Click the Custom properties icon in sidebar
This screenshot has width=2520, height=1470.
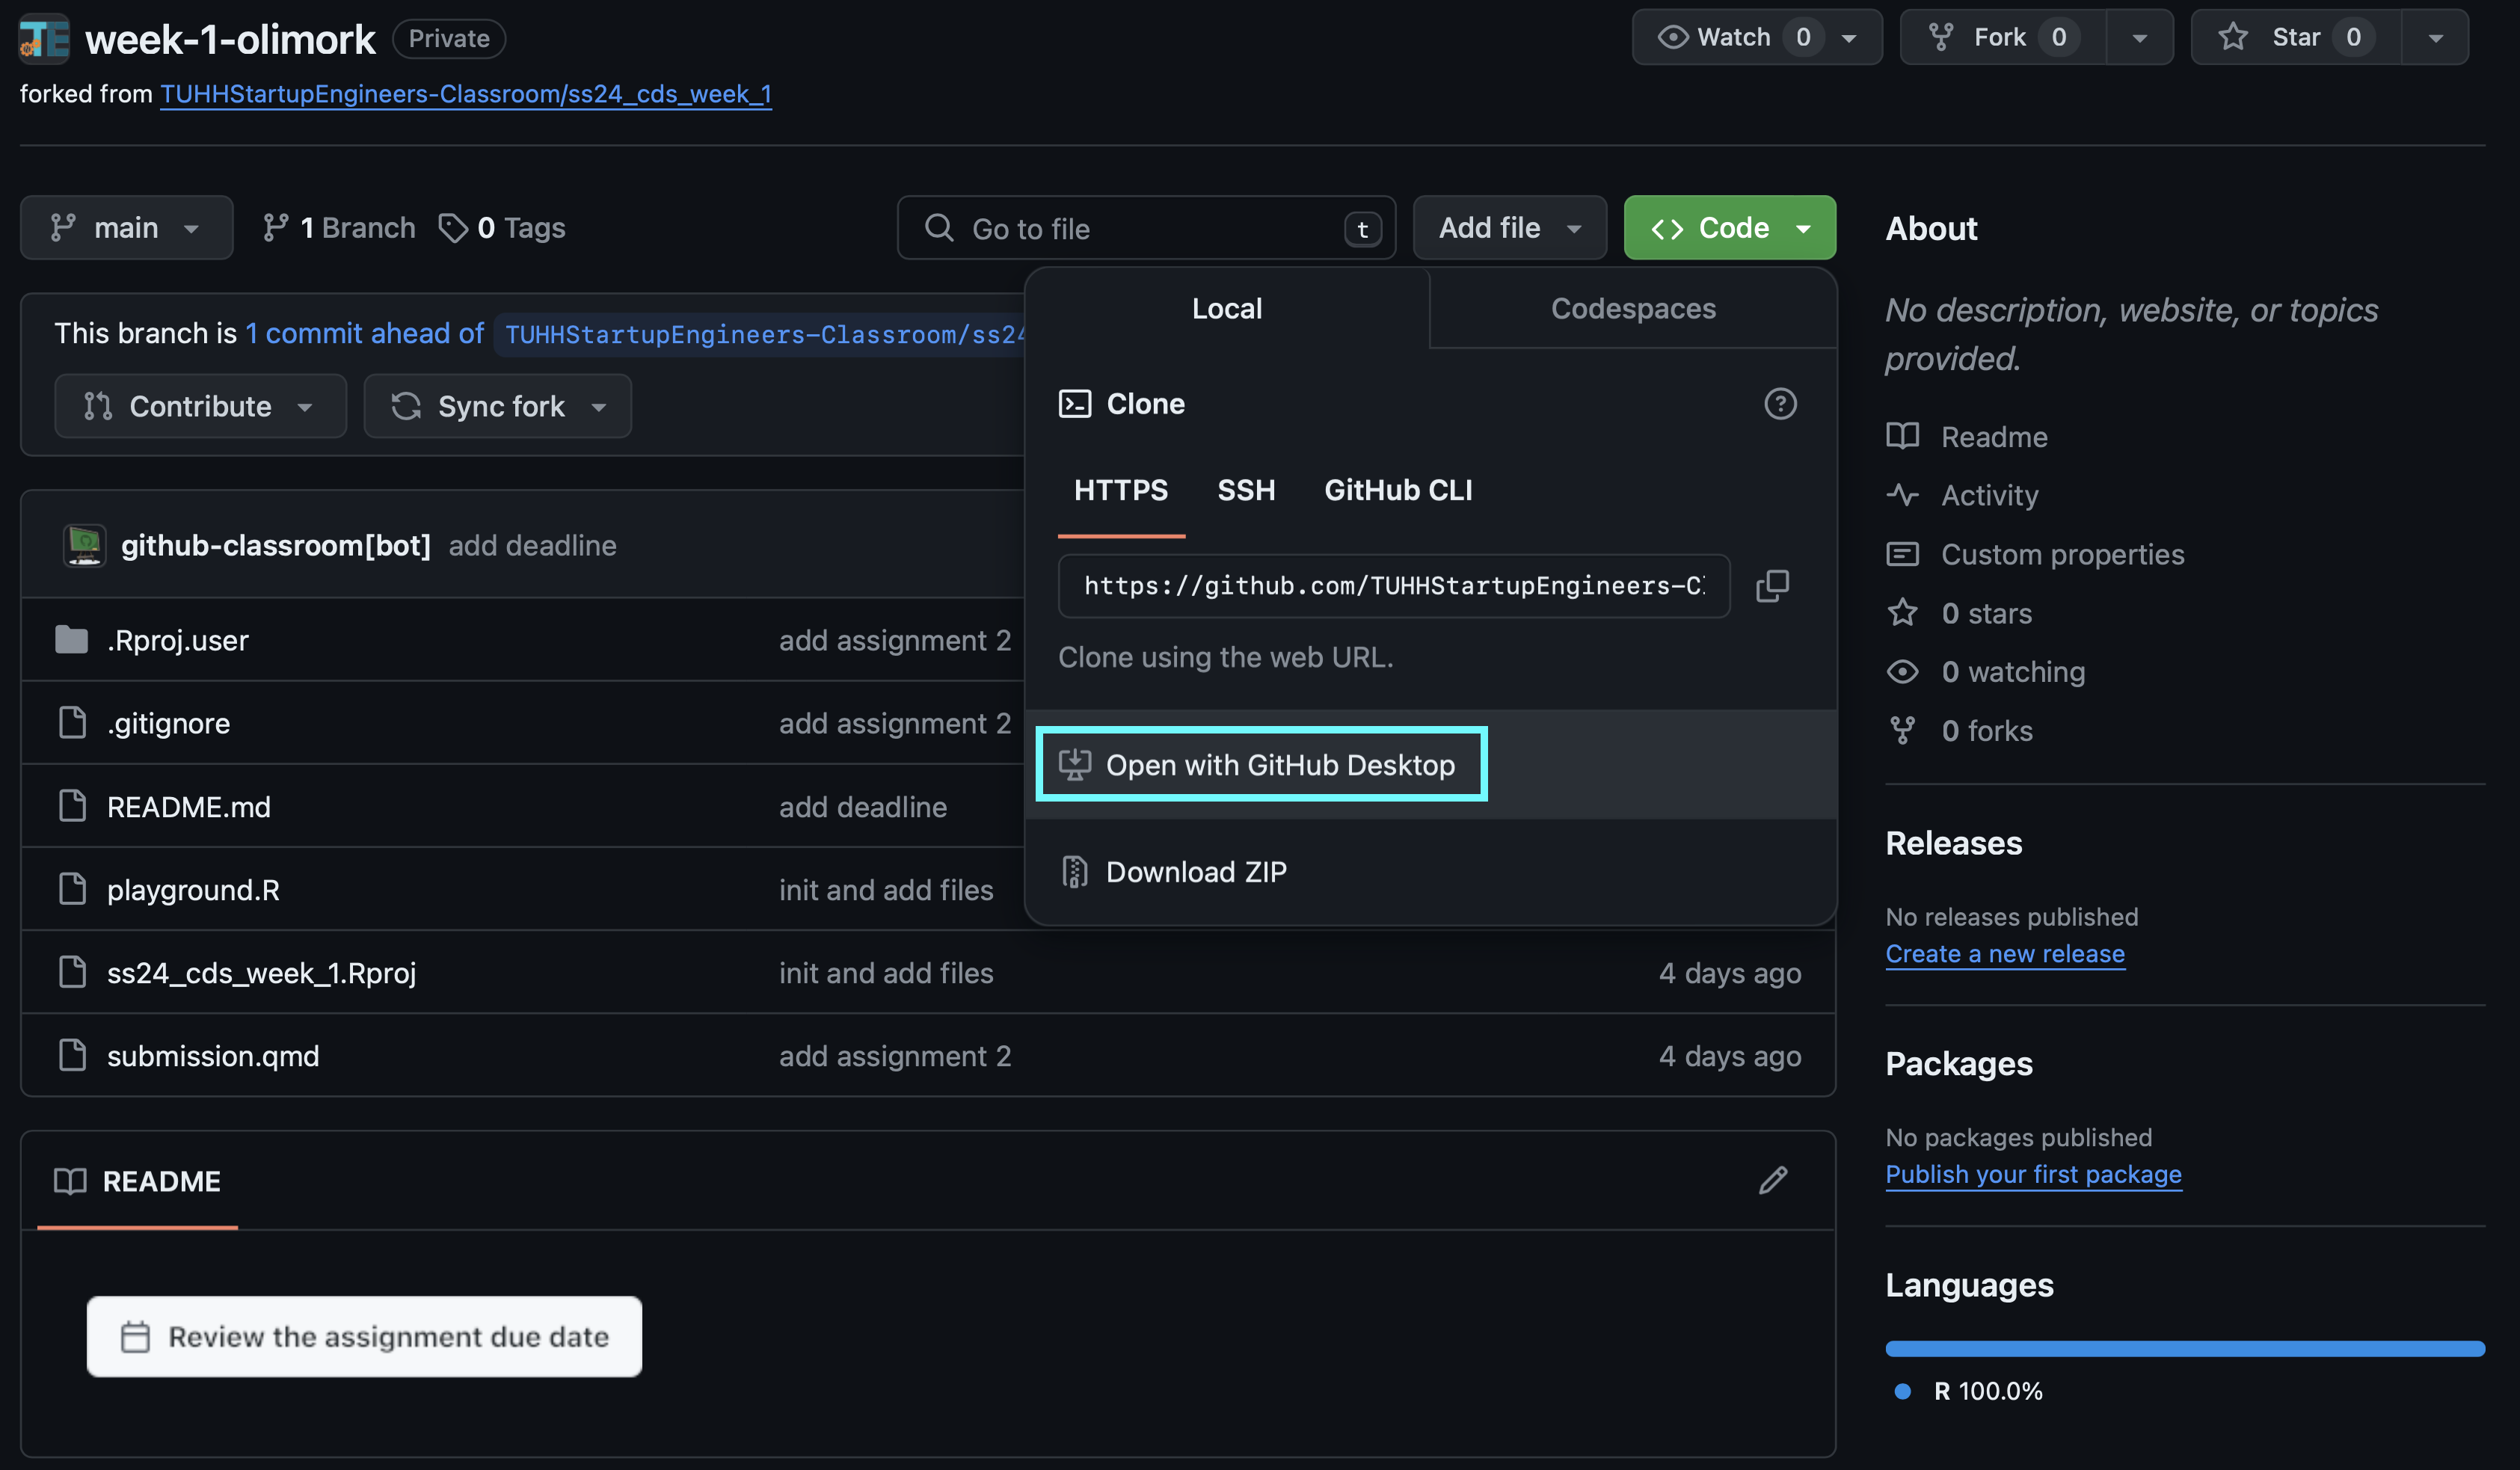click(1902, 553)
